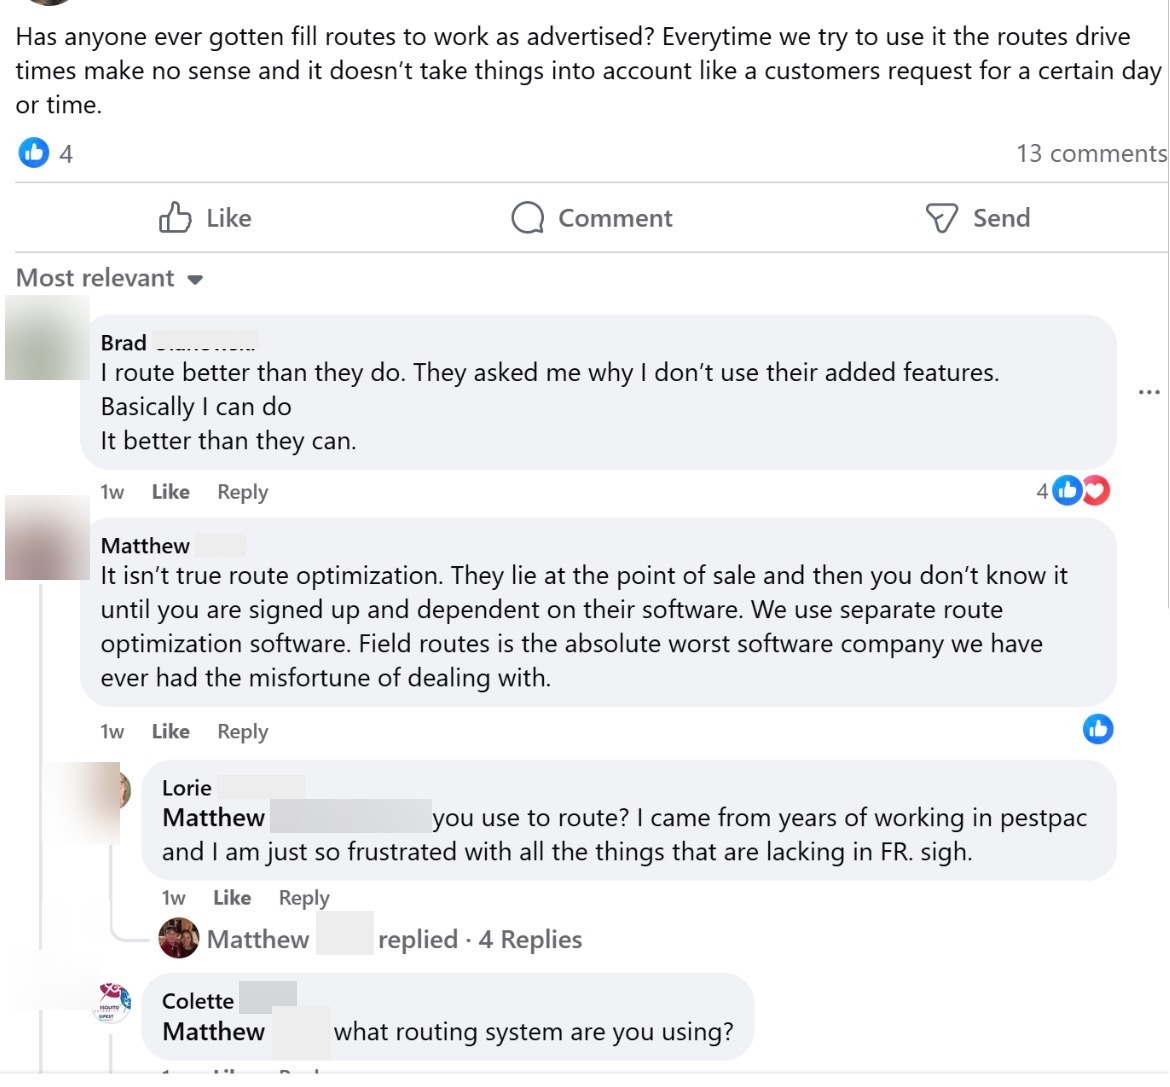The image size is (1170, 1087).
Task: Click the blue thumbs-up reaction on the post
Action: (33, 152)
